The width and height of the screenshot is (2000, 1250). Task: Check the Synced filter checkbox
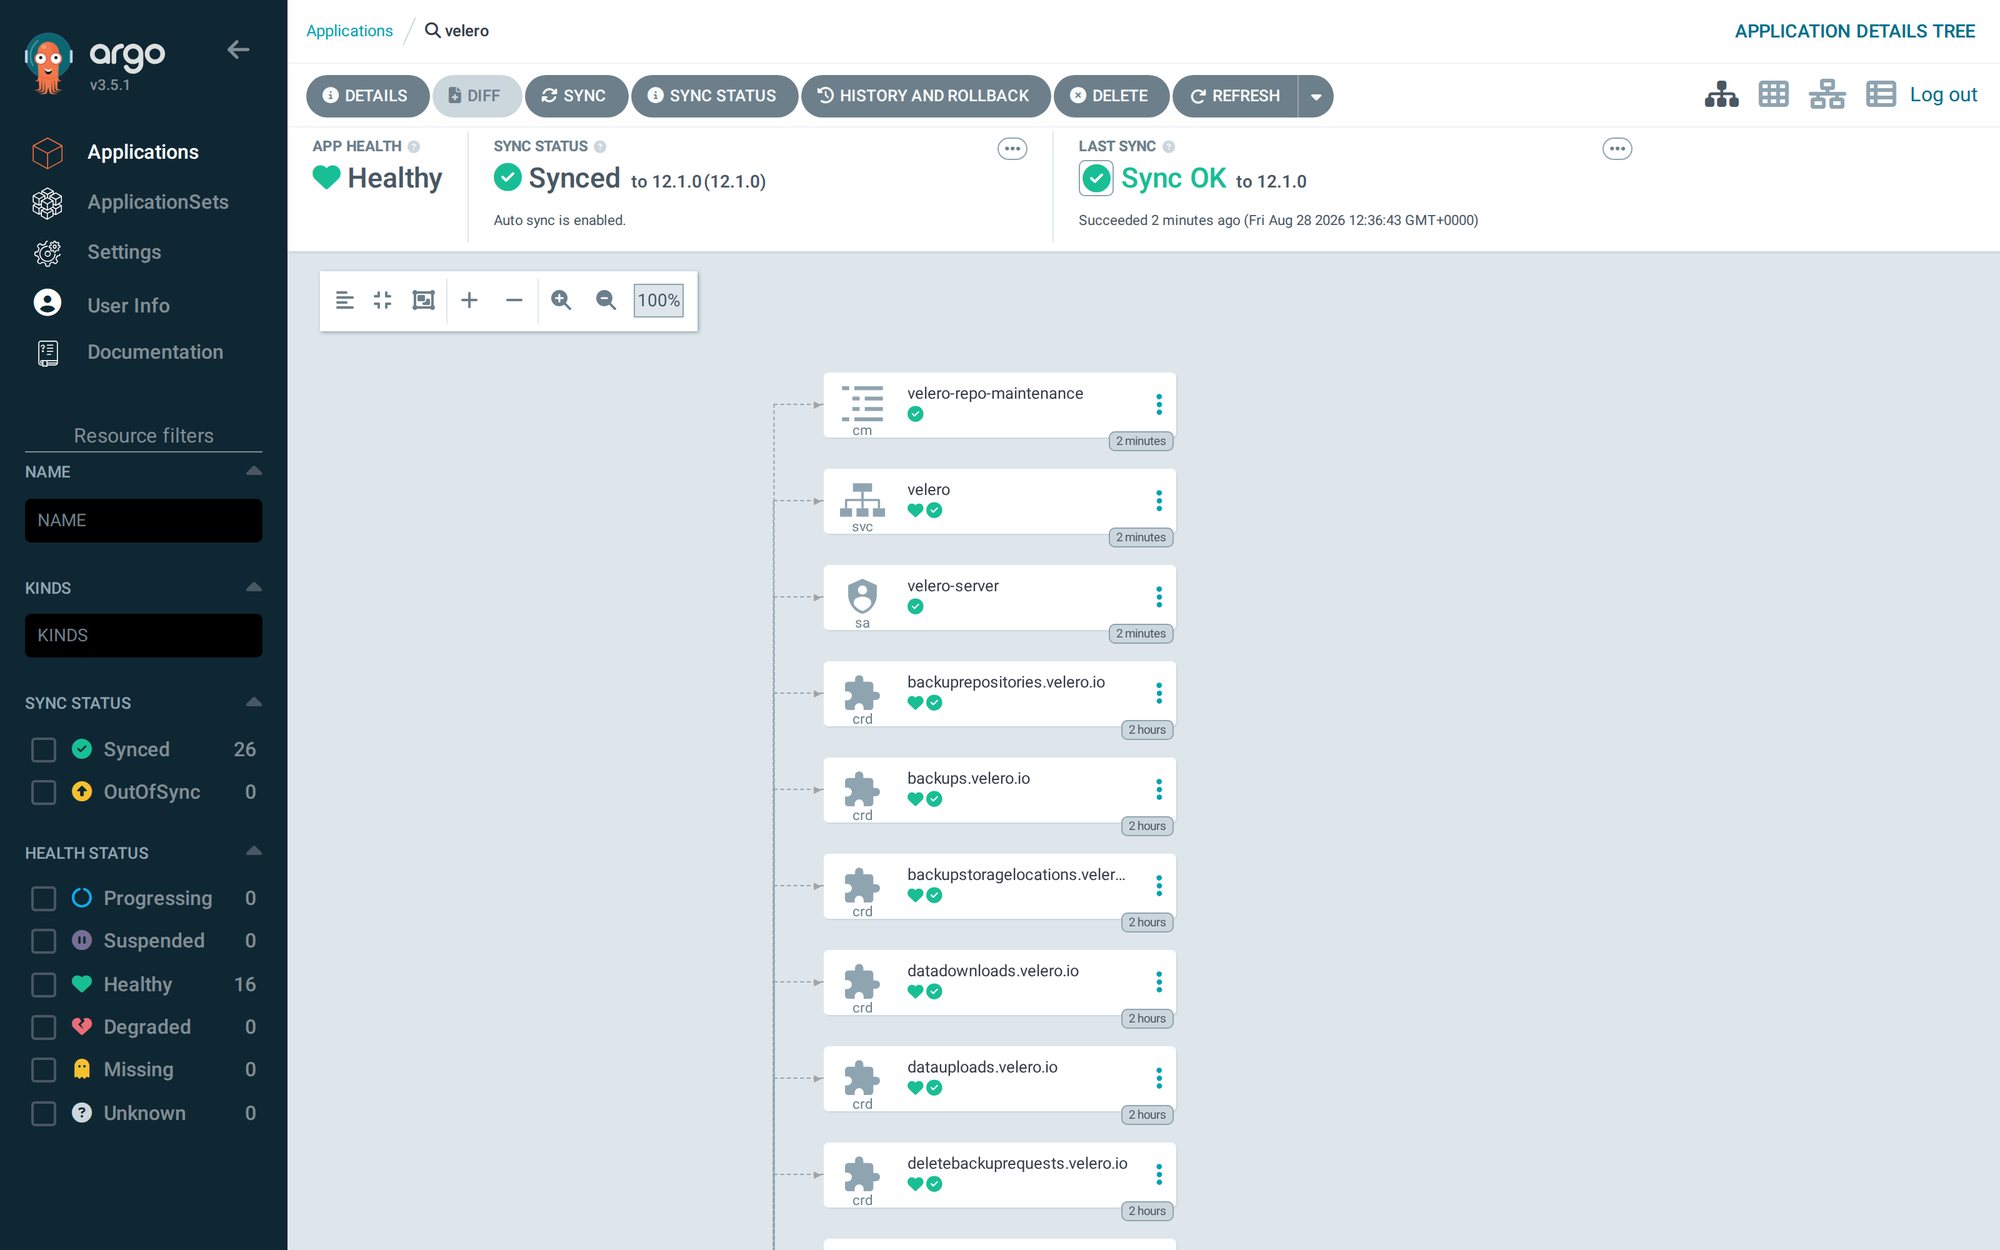(44, 750)
